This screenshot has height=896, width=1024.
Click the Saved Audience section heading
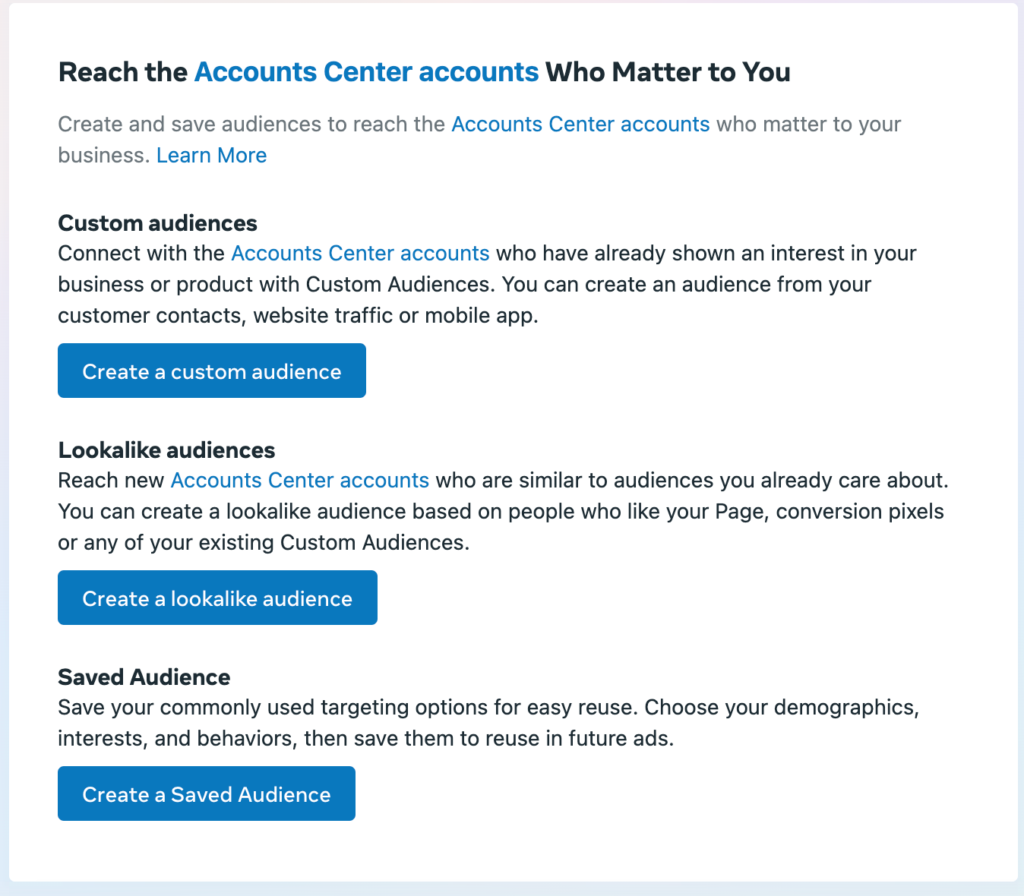(x=144, y=677)
